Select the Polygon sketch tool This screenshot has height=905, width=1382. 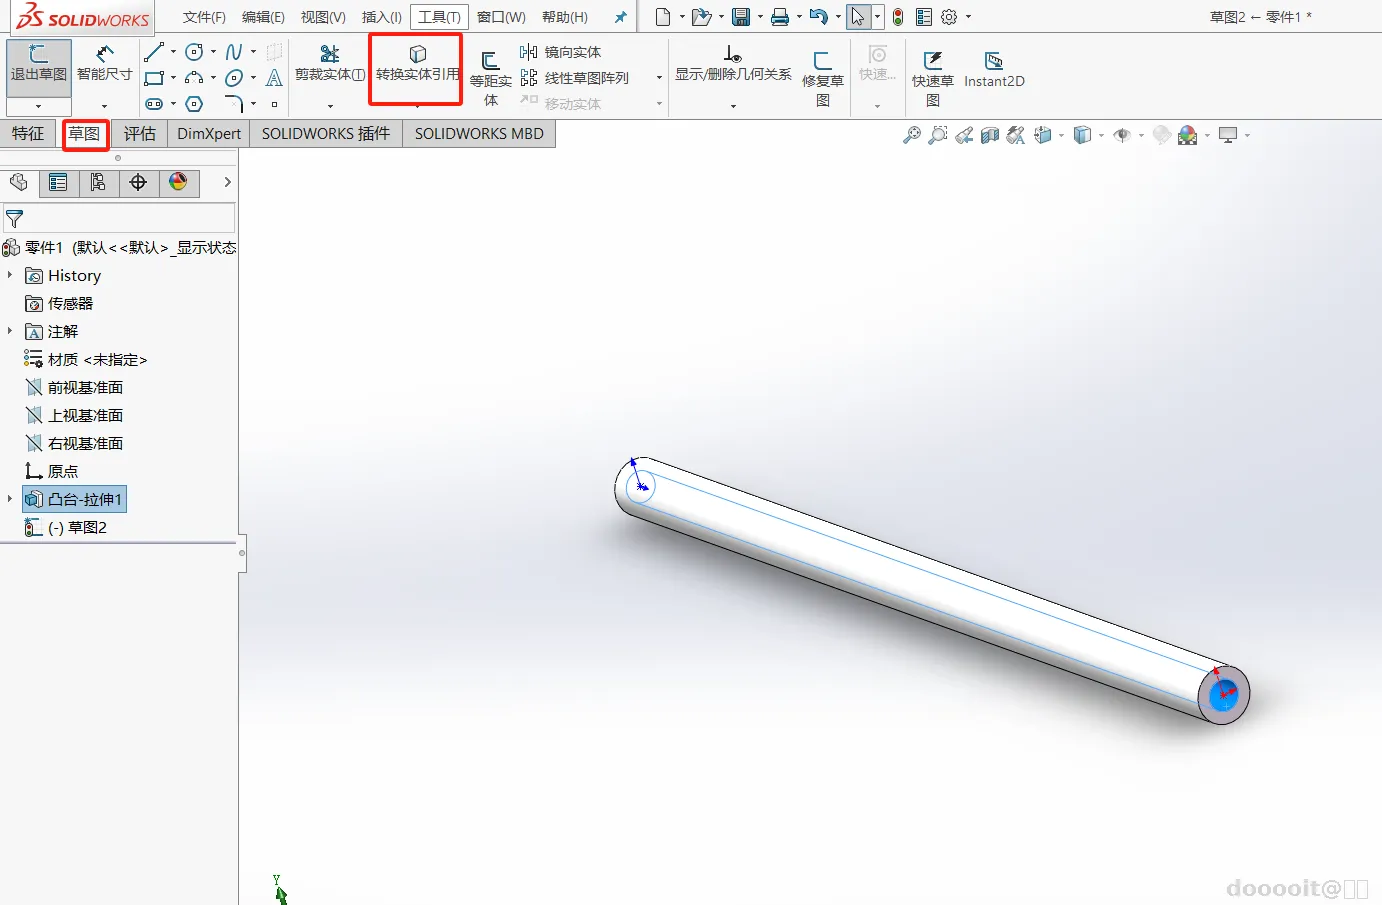(x=194, y=104)
